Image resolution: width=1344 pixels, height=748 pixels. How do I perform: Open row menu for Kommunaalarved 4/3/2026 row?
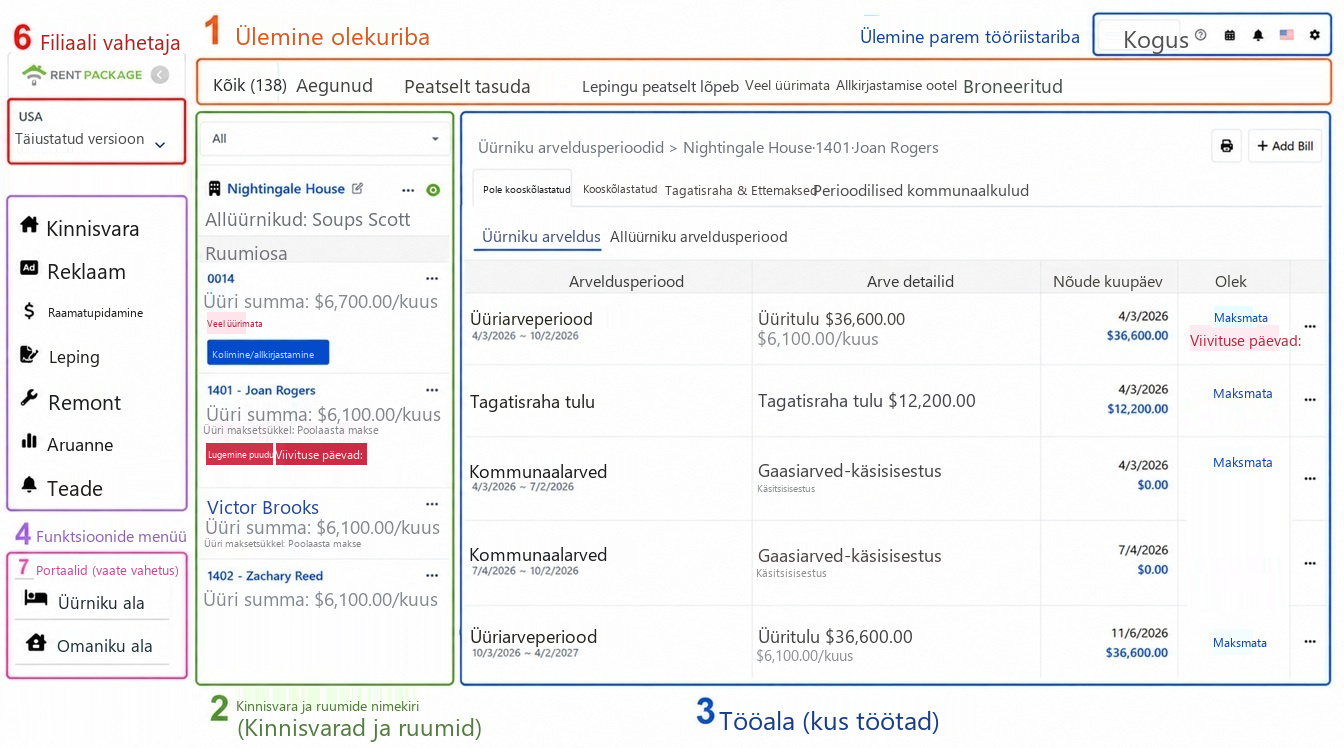click(1310, 478)
